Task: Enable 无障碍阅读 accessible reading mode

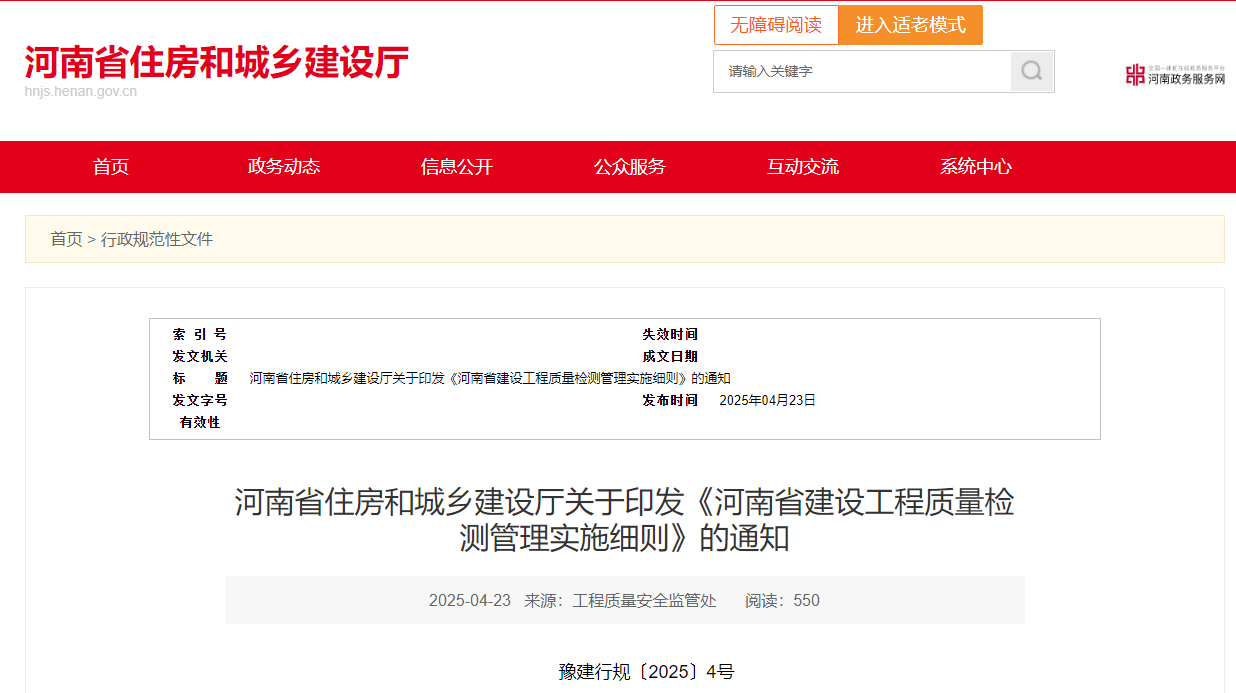Action: [776, 24]
